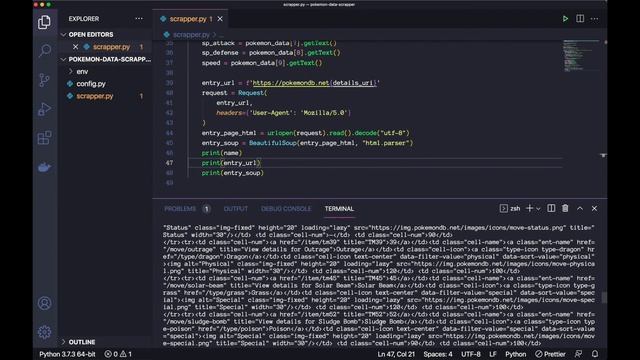This screenshot has height=360, width=640.
Task: Click the Prettier status bar item
Action: [x=550, y=354]
